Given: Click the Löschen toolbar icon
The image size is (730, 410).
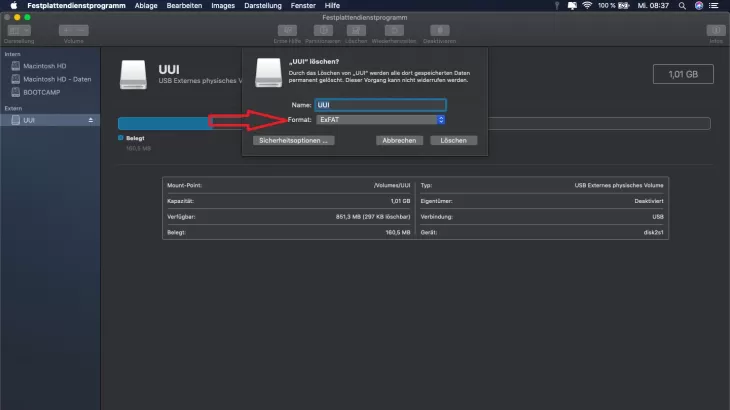Looking at the screenshot, I should click(x=357, y=31).
